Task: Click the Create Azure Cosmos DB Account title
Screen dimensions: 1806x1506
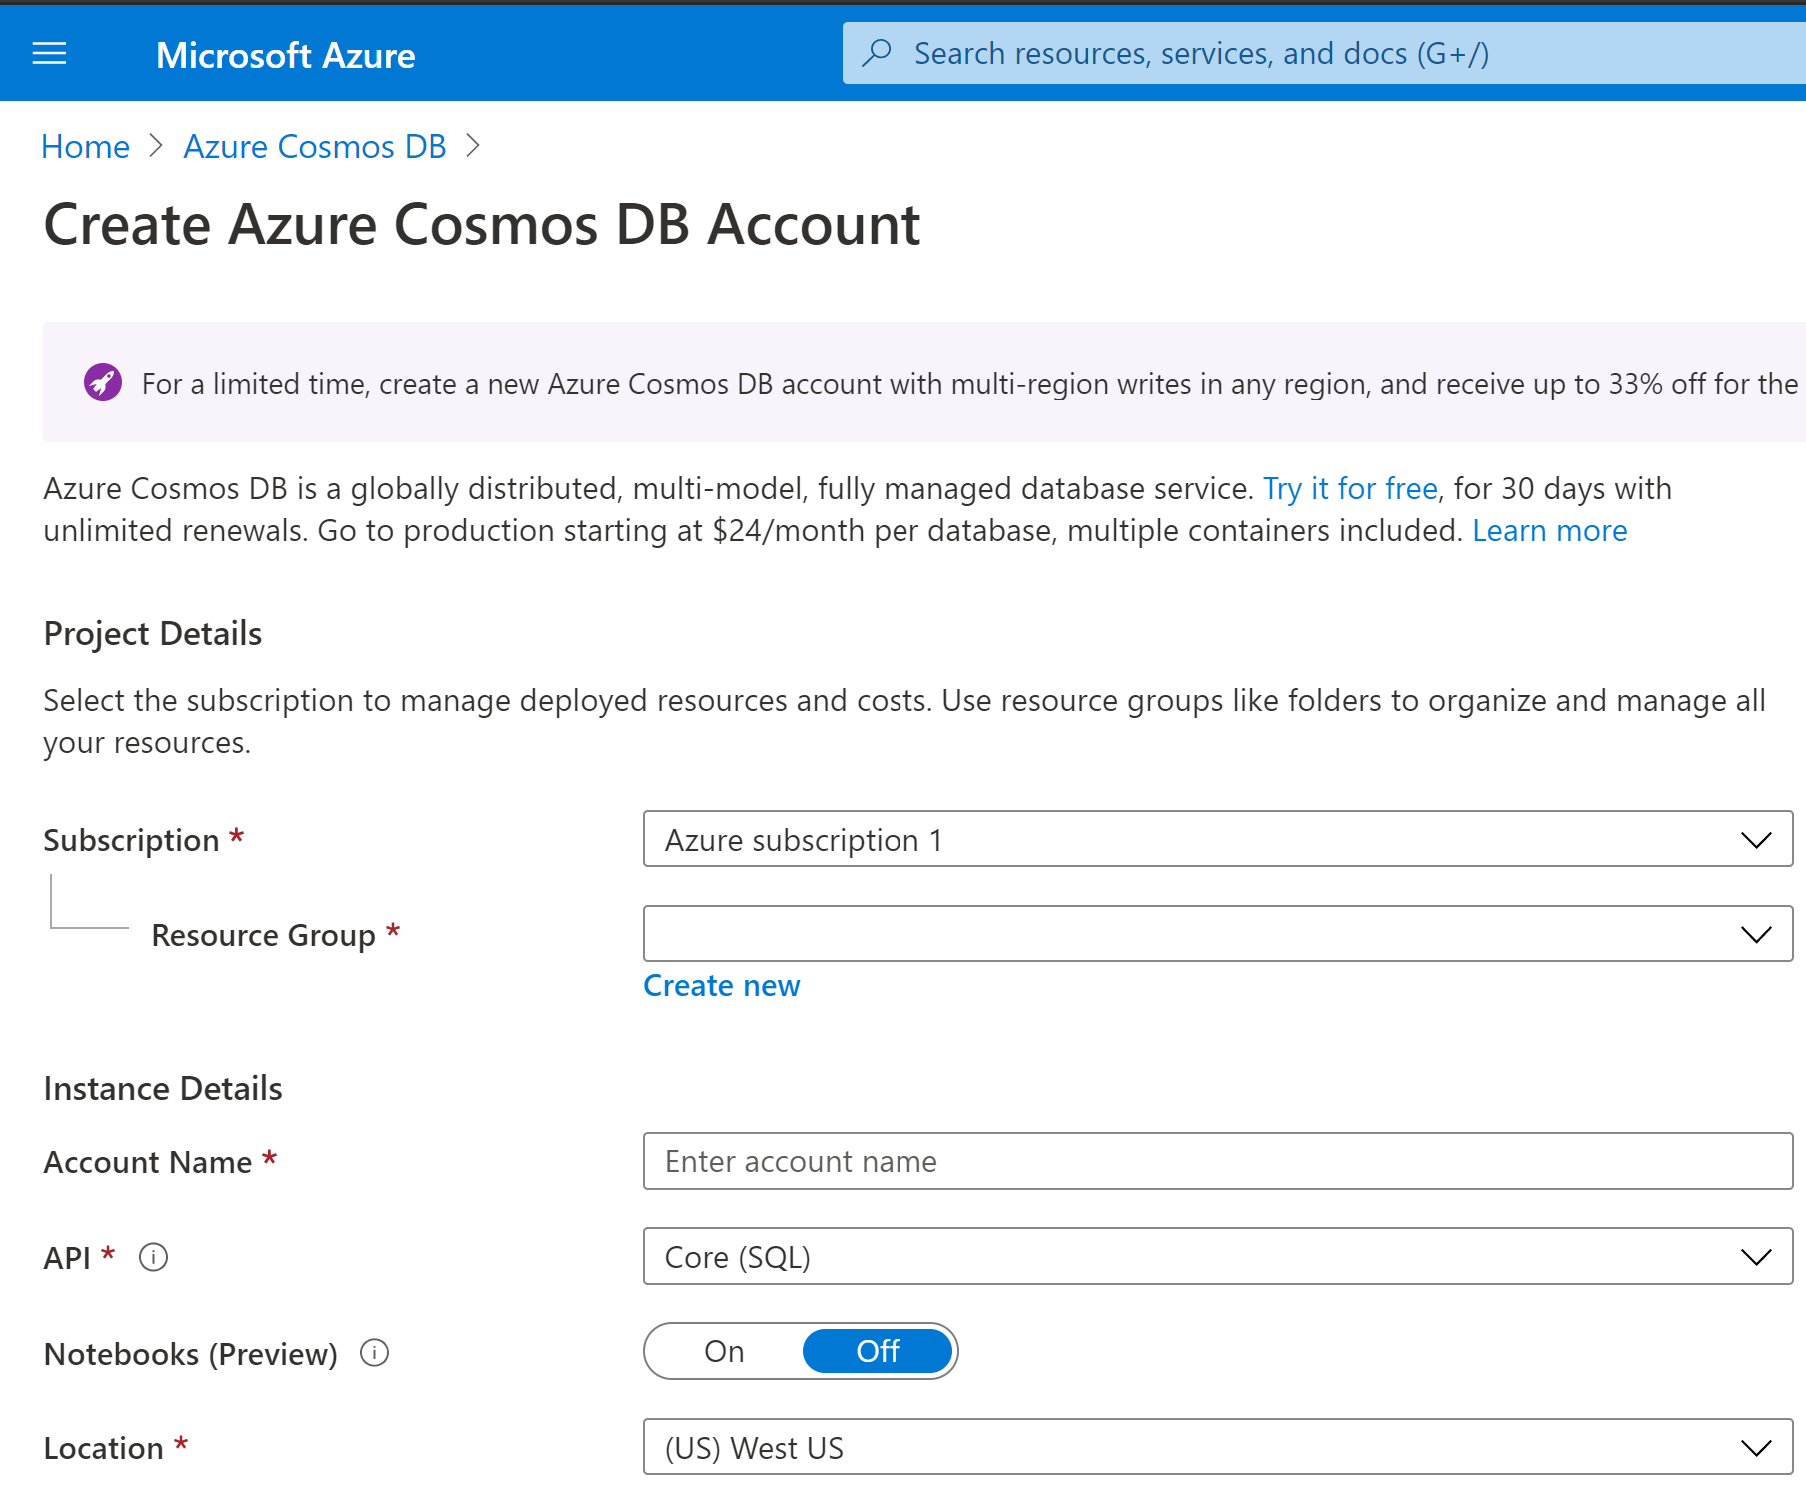Action: (x=482, y=225)
